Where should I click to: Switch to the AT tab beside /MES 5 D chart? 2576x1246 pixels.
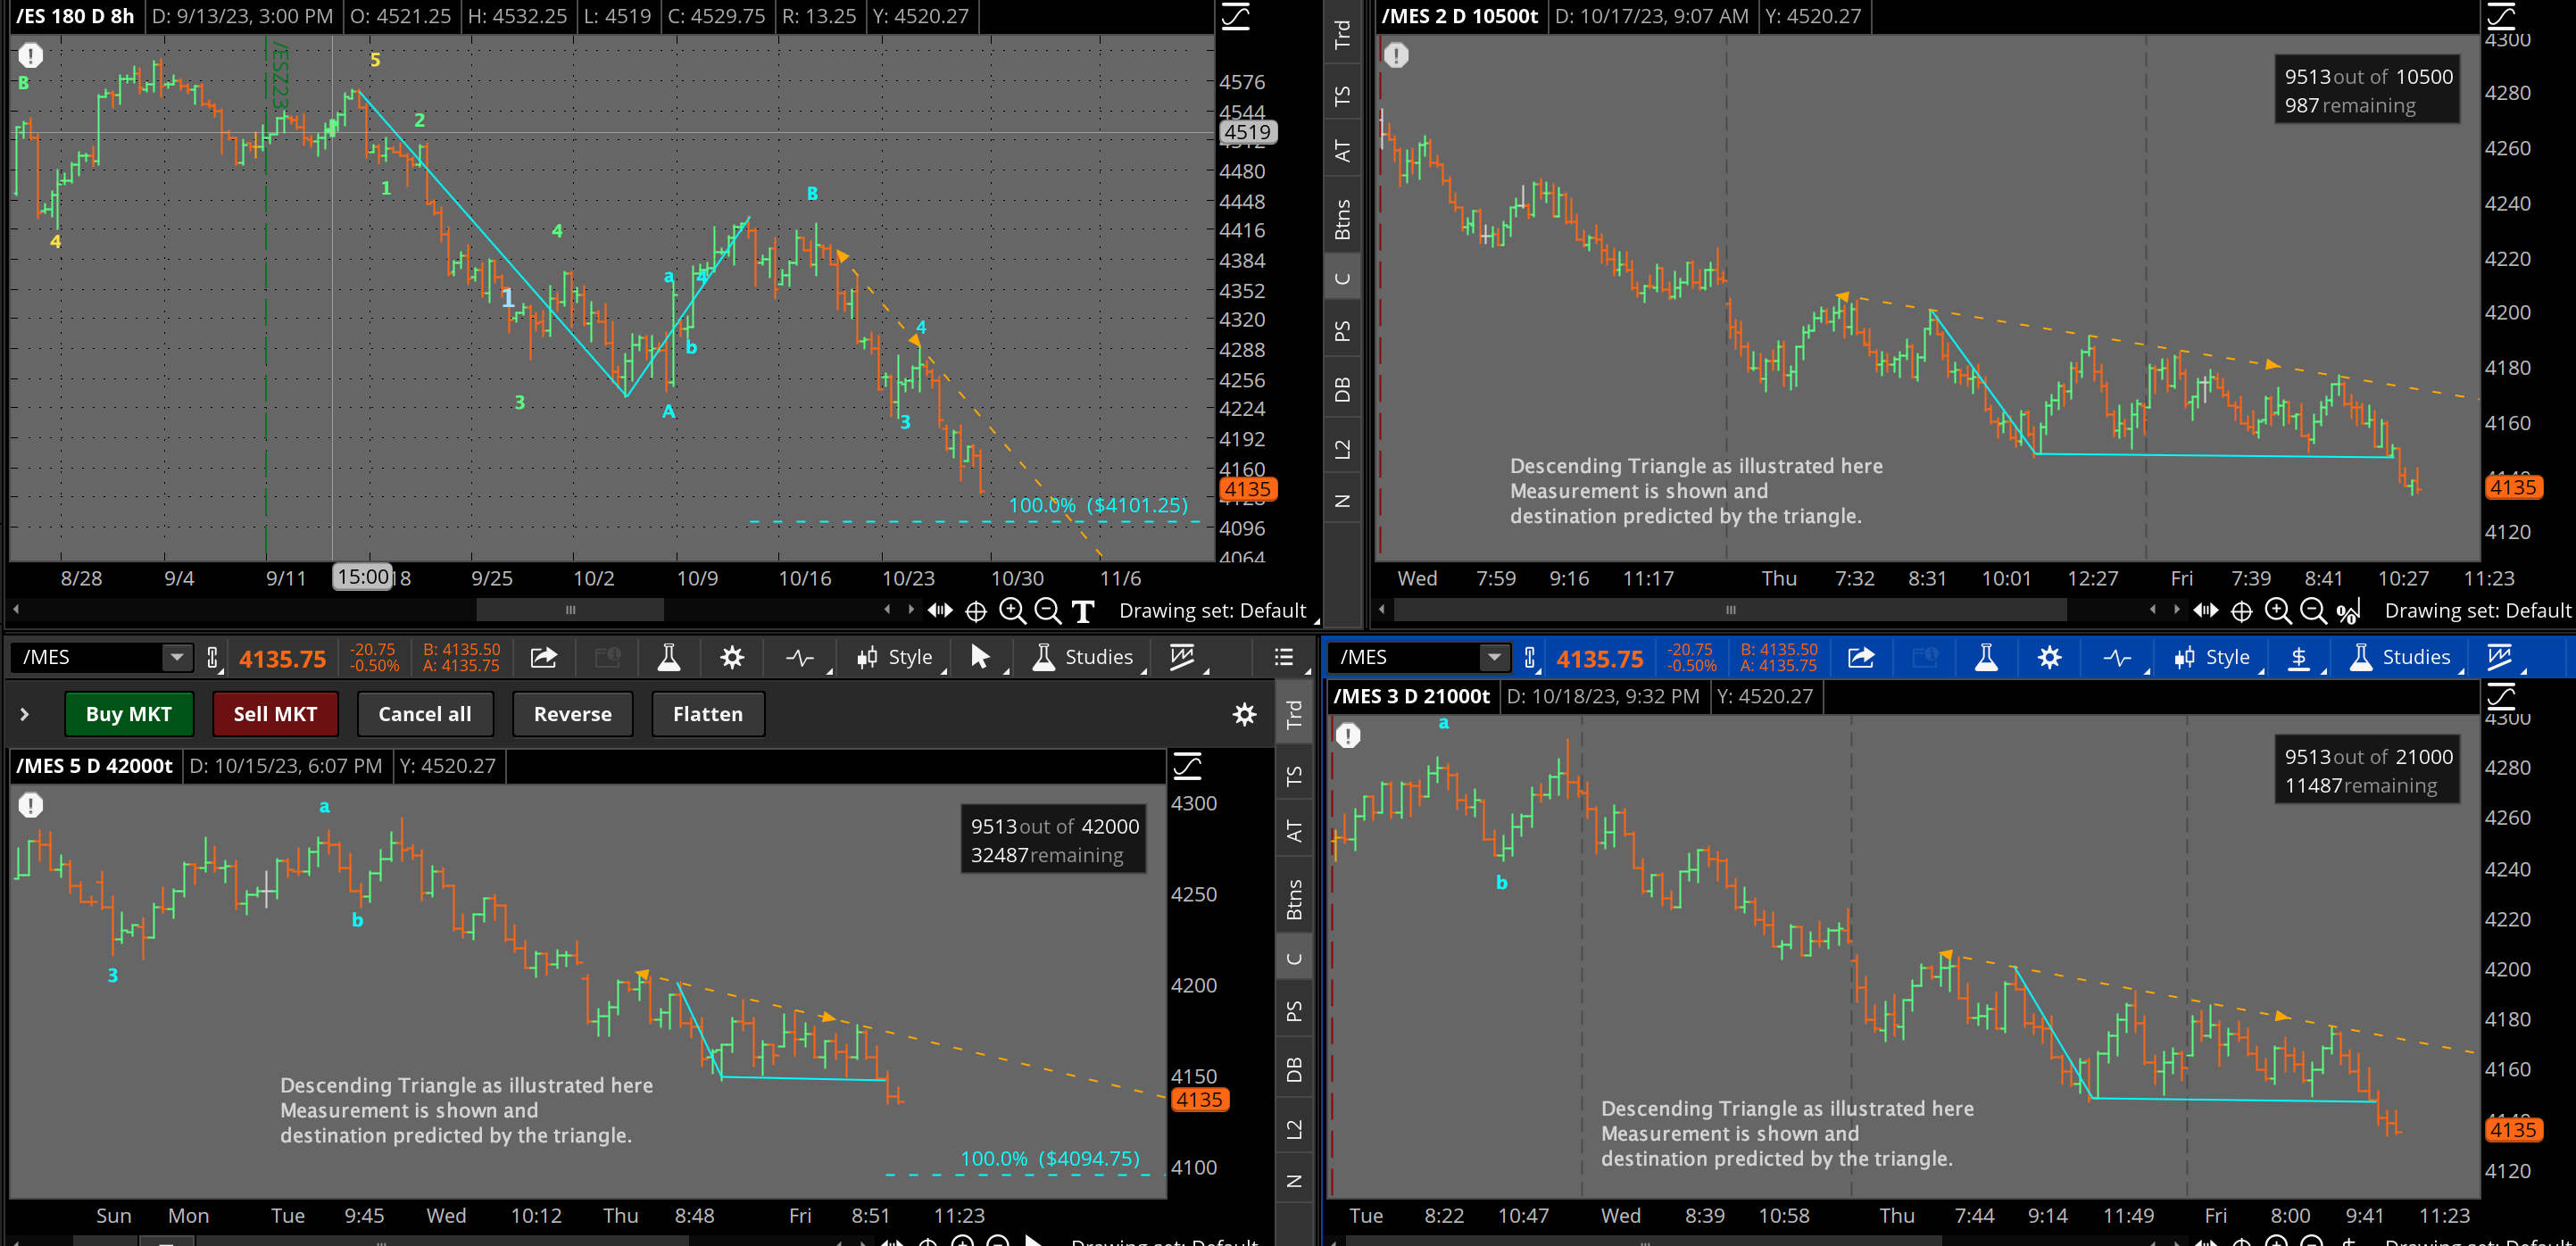[x=1294, y=831]
